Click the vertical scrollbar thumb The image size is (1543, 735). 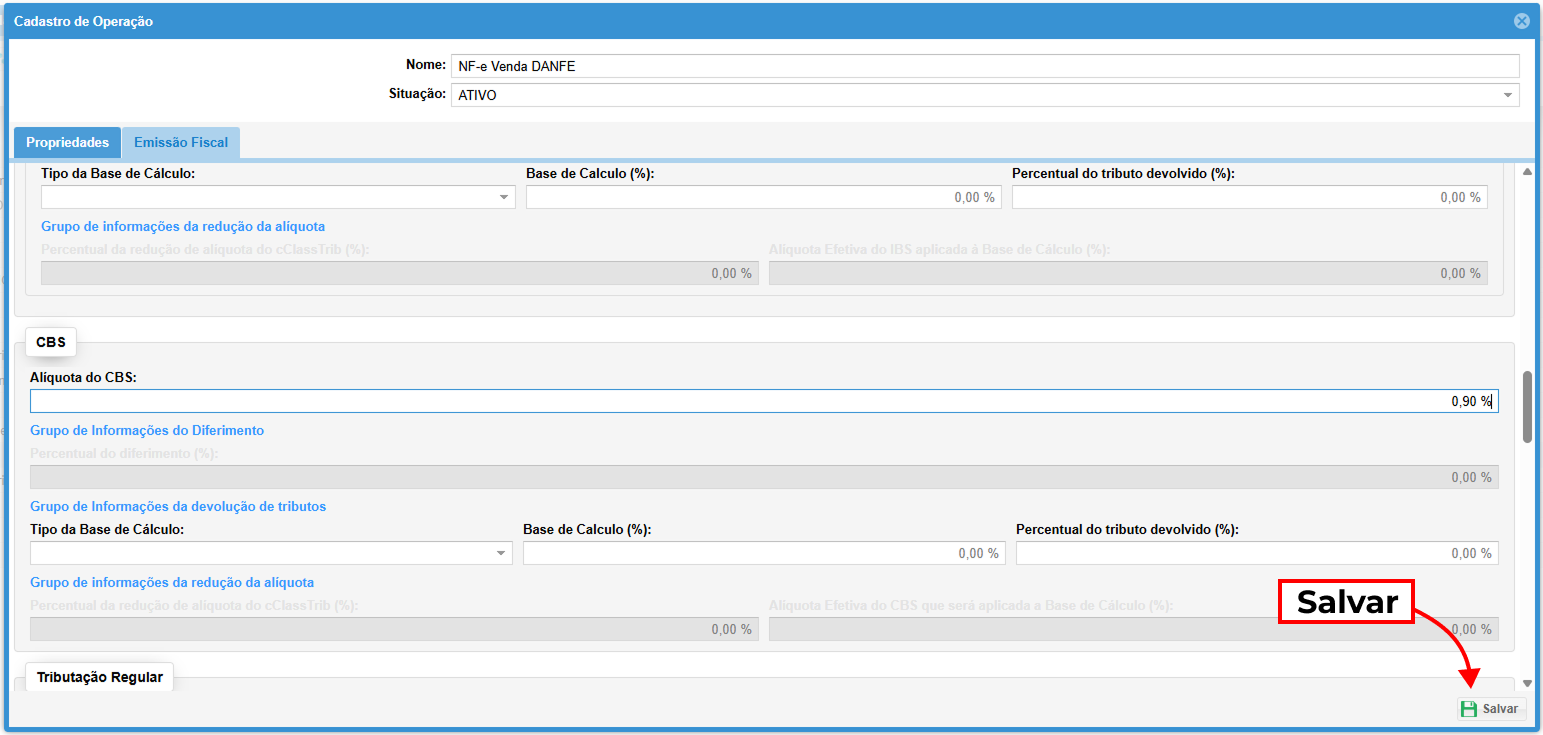tap(1526, 406)
